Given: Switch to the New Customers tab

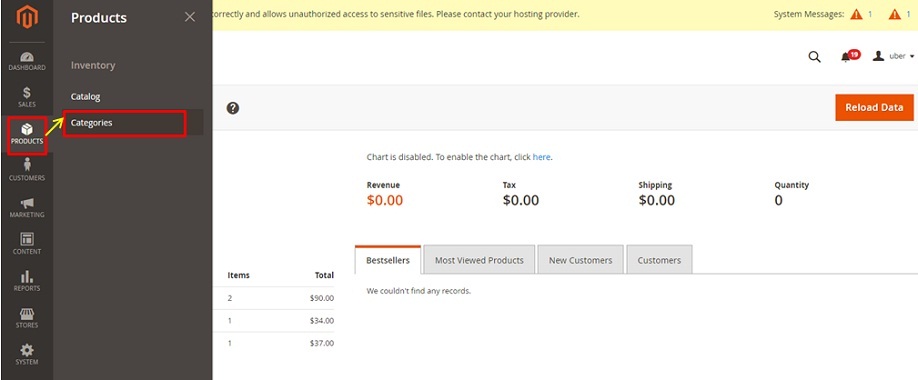Looking at the screenshot, I should click(x=580, y=260).
